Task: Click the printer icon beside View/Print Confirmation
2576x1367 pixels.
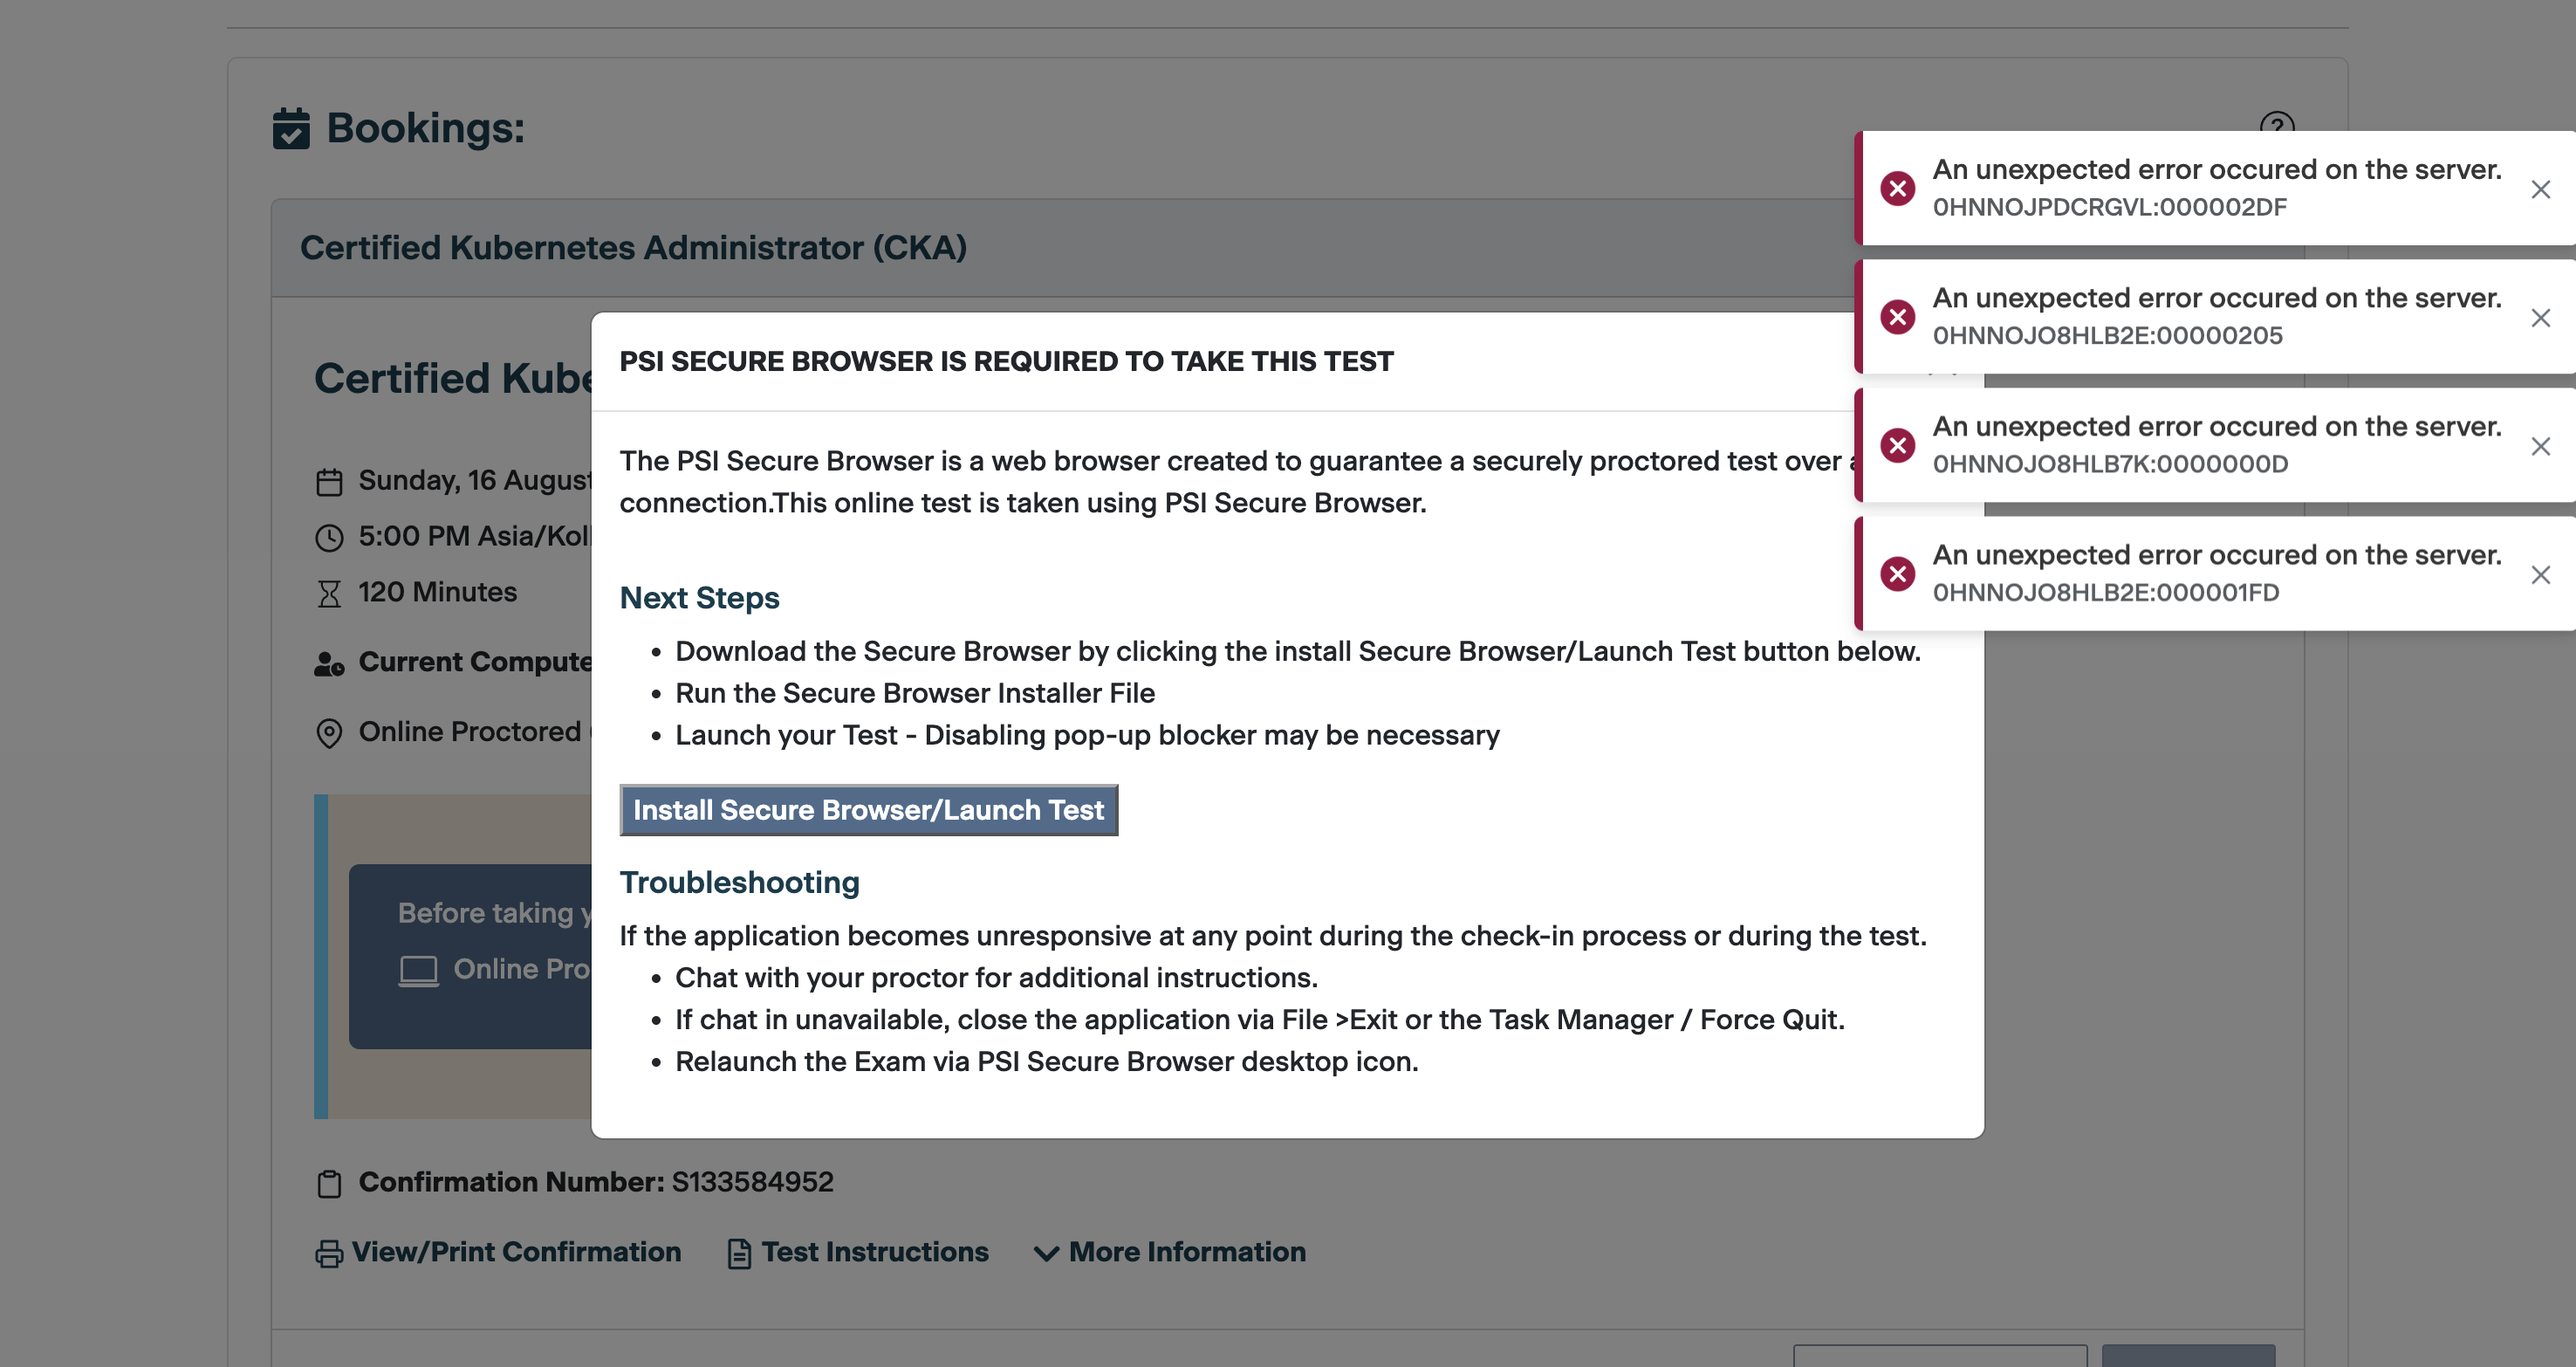Action: [x=329, y=1253]
